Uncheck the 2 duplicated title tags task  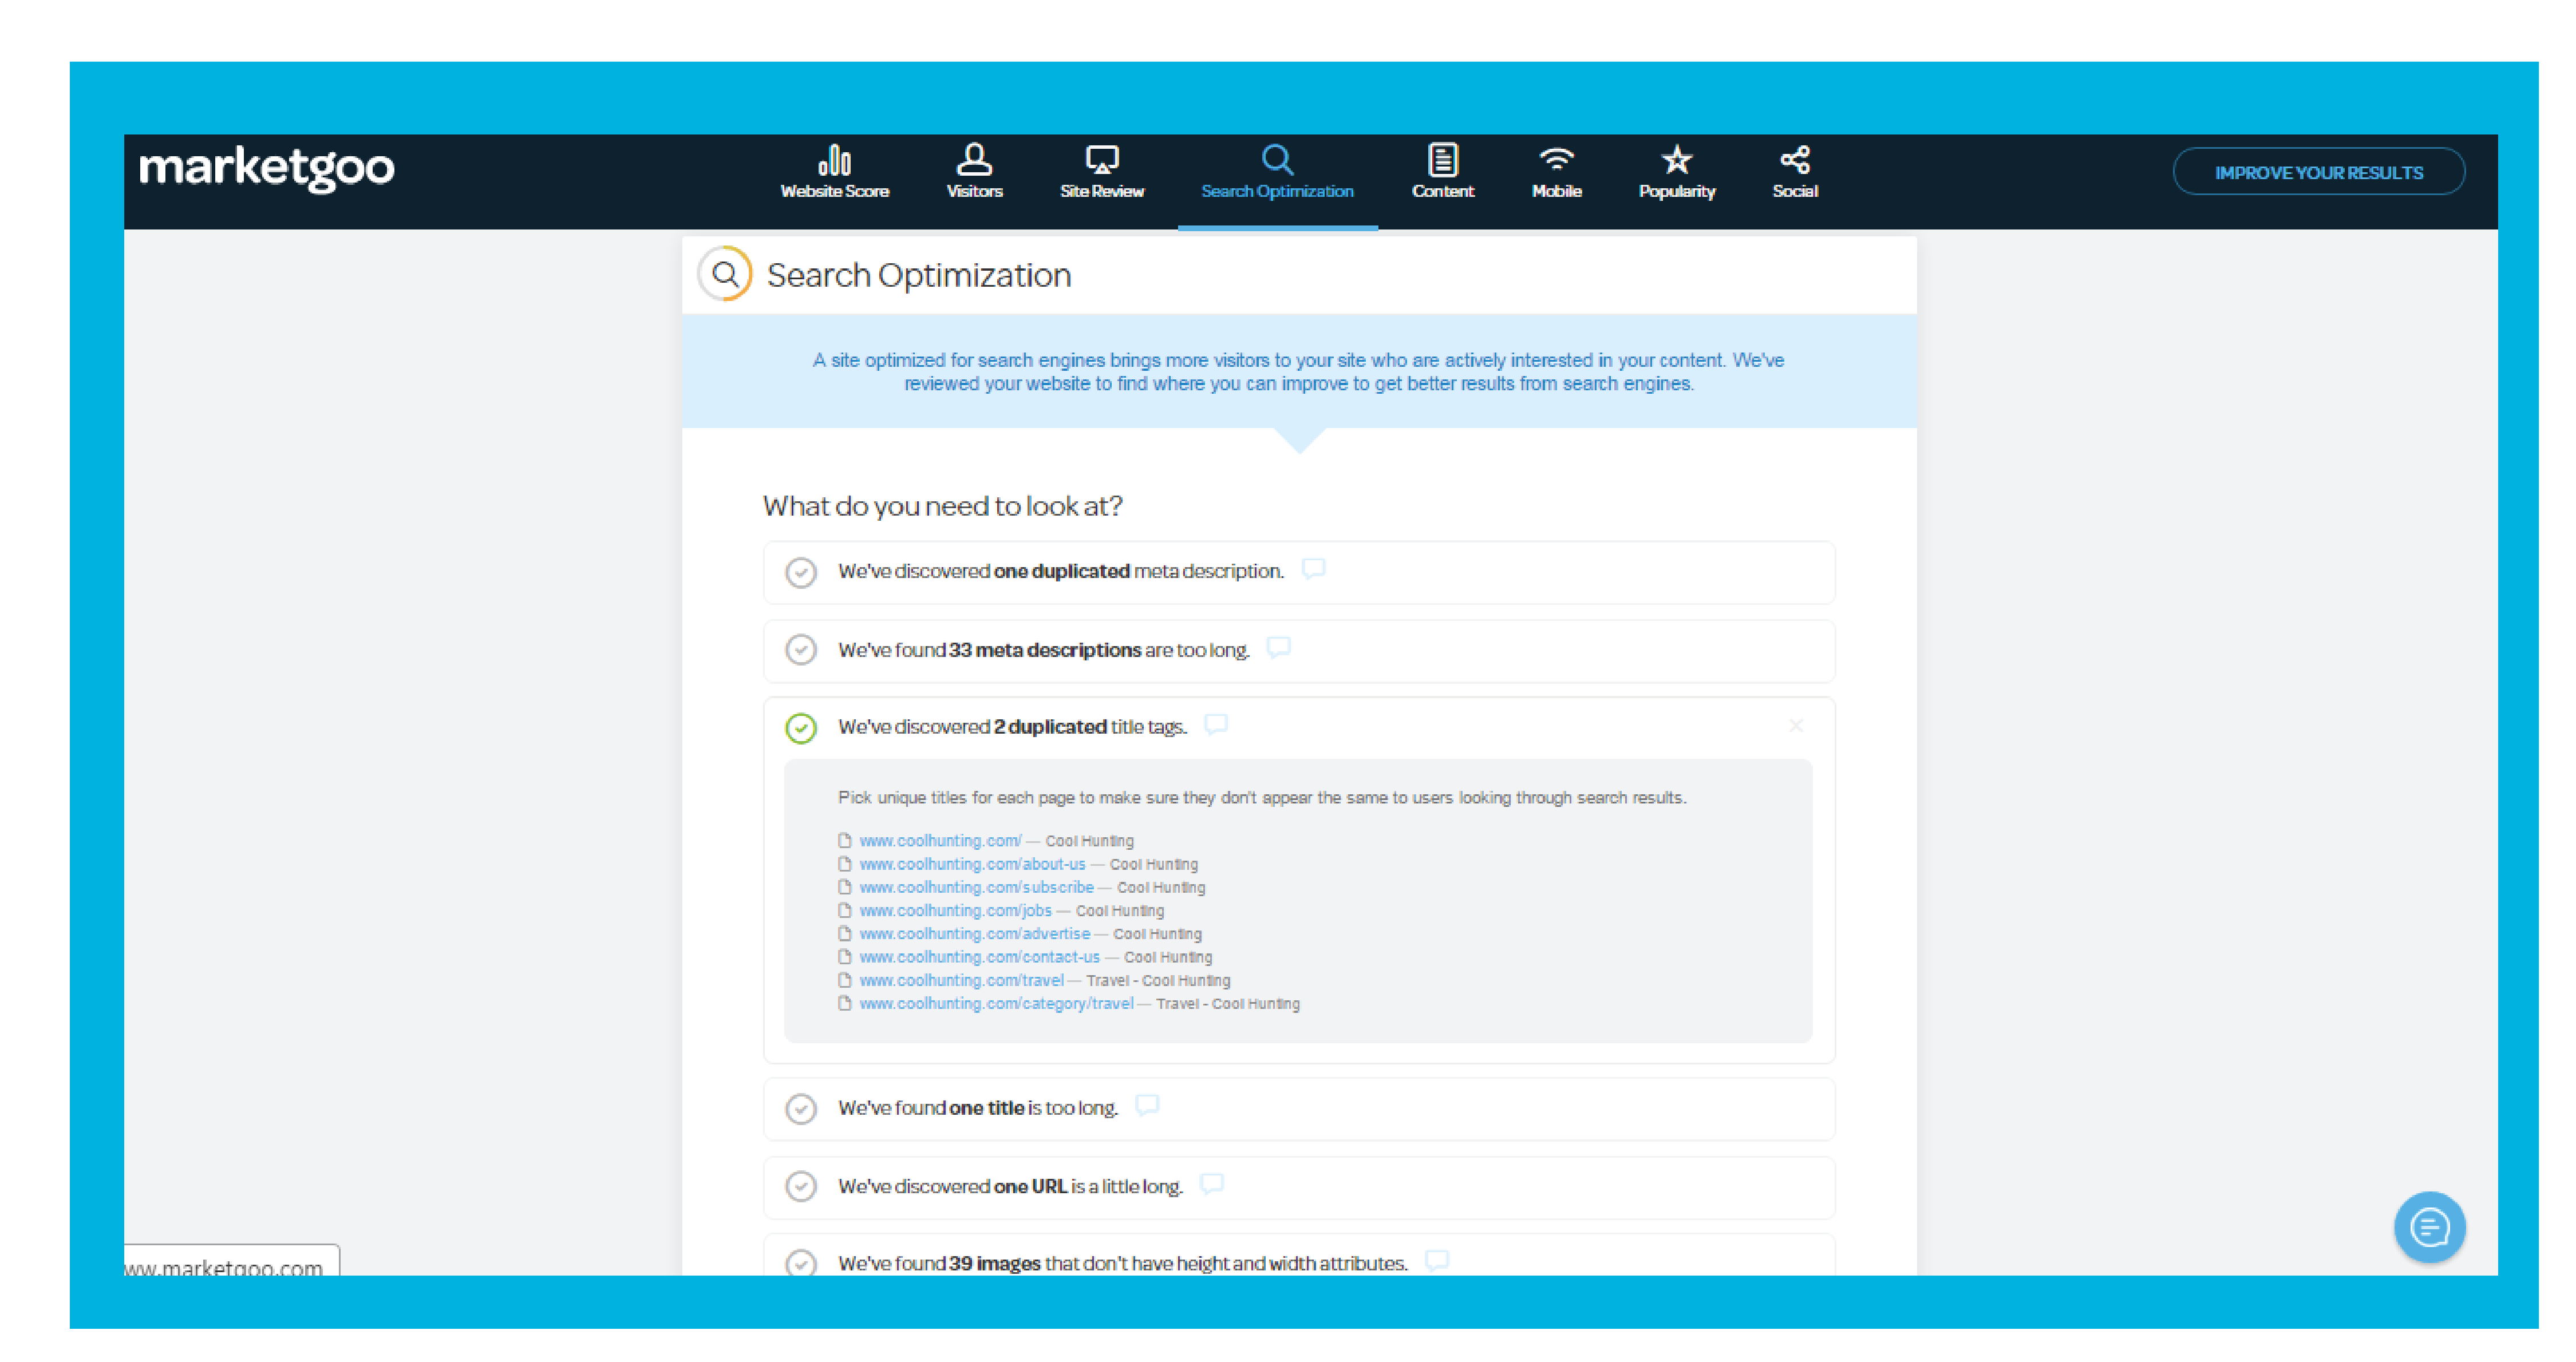pos(800,728)
